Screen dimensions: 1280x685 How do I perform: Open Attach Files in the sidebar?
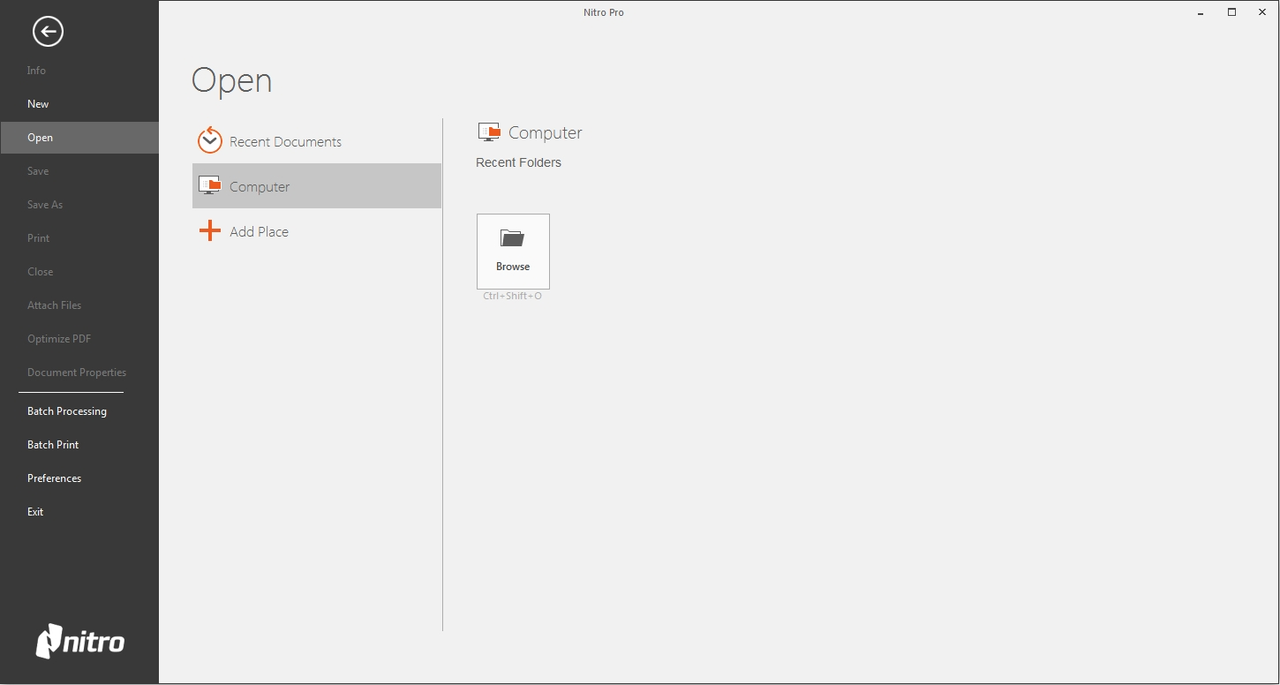click(54, 305)
